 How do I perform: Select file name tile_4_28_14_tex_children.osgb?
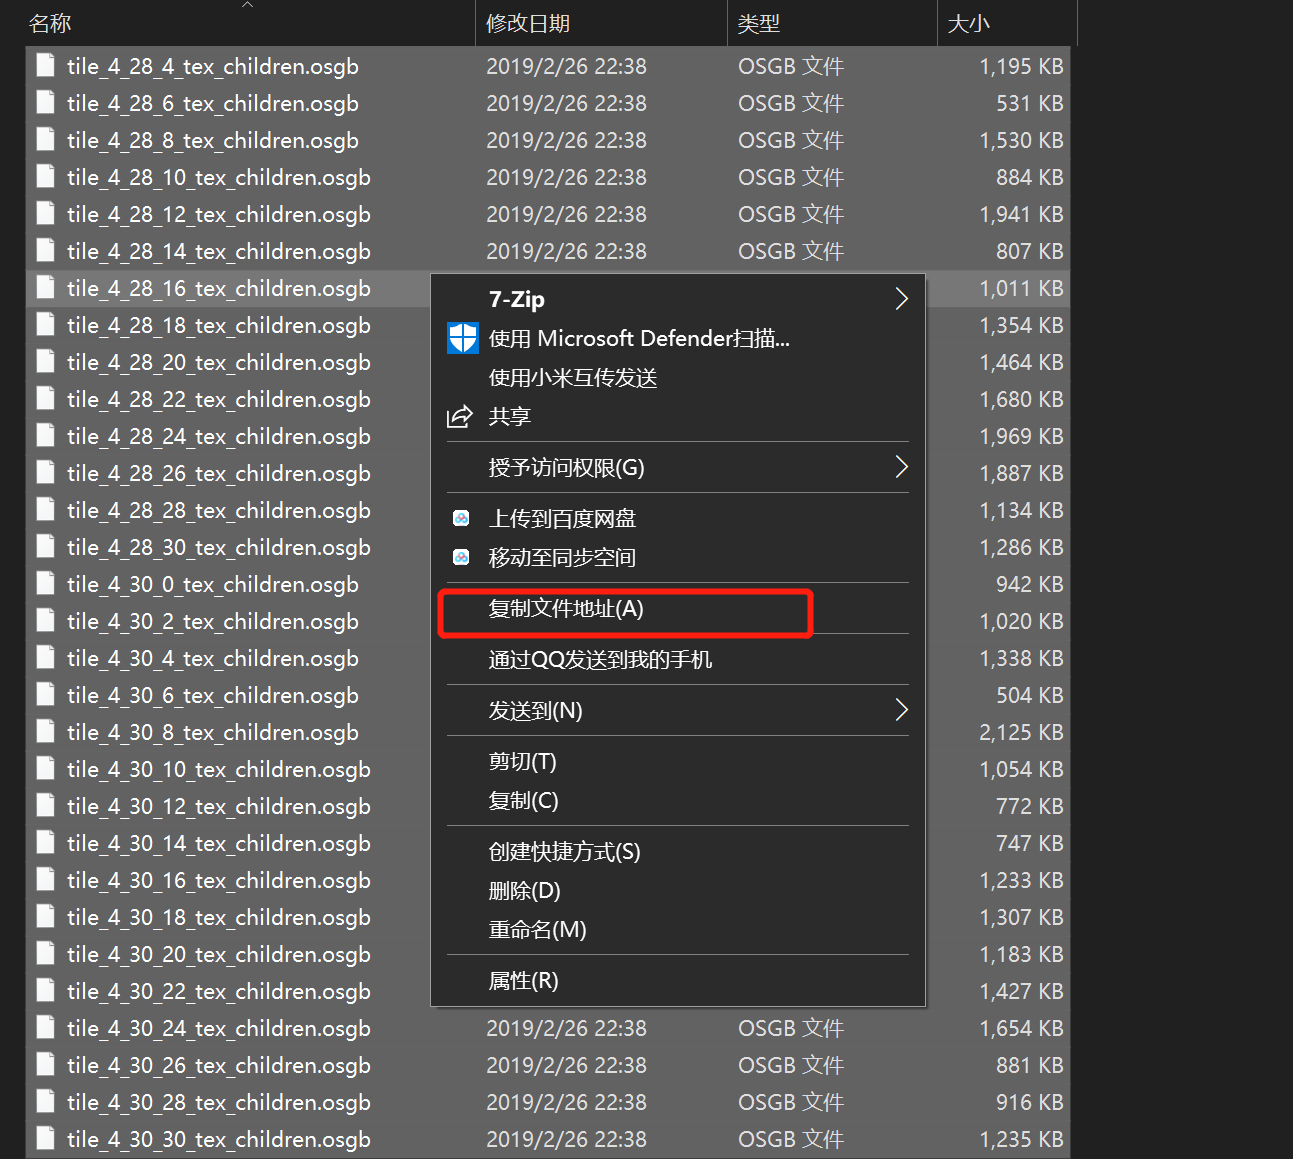pyautogui.click(x=219, y=252)
